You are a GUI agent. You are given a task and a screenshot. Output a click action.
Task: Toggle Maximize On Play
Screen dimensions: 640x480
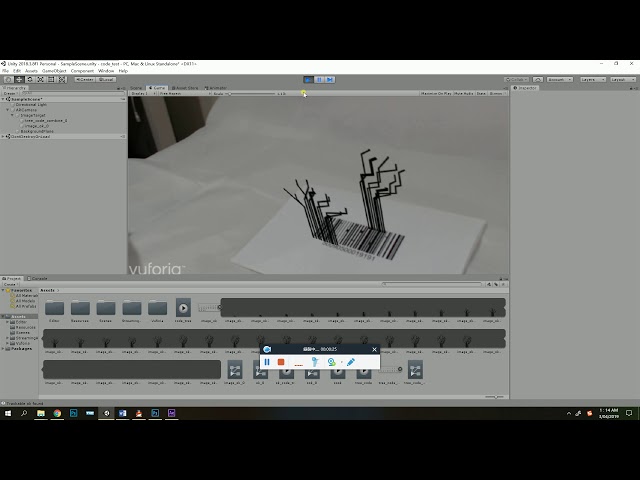point(436,93)
